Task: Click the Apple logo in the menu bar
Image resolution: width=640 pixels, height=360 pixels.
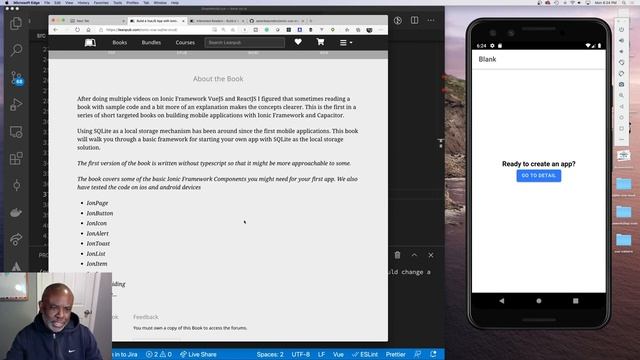Action: (x=6, y=2)
